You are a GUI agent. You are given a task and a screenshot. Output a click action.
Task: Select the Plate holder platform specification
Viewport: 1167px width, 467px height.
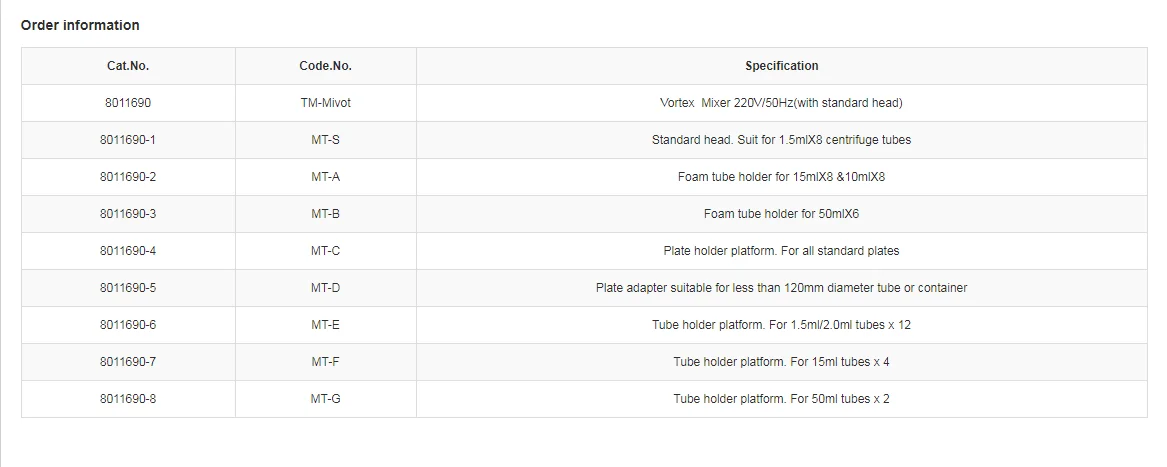781,251
